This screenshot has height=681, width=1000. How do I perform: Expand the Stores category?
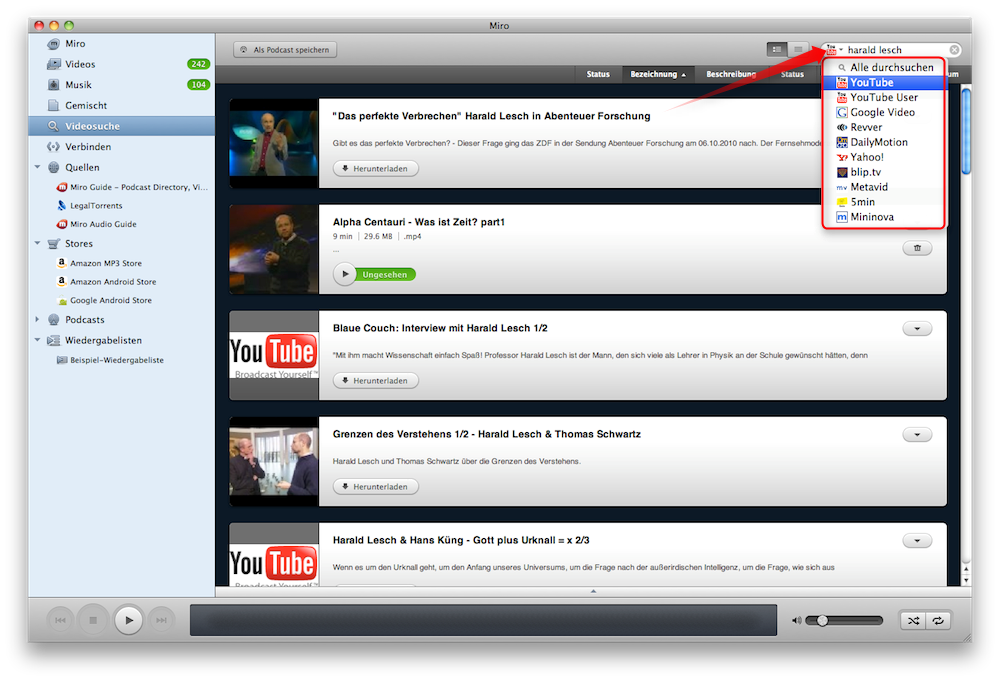click(37, 243)
